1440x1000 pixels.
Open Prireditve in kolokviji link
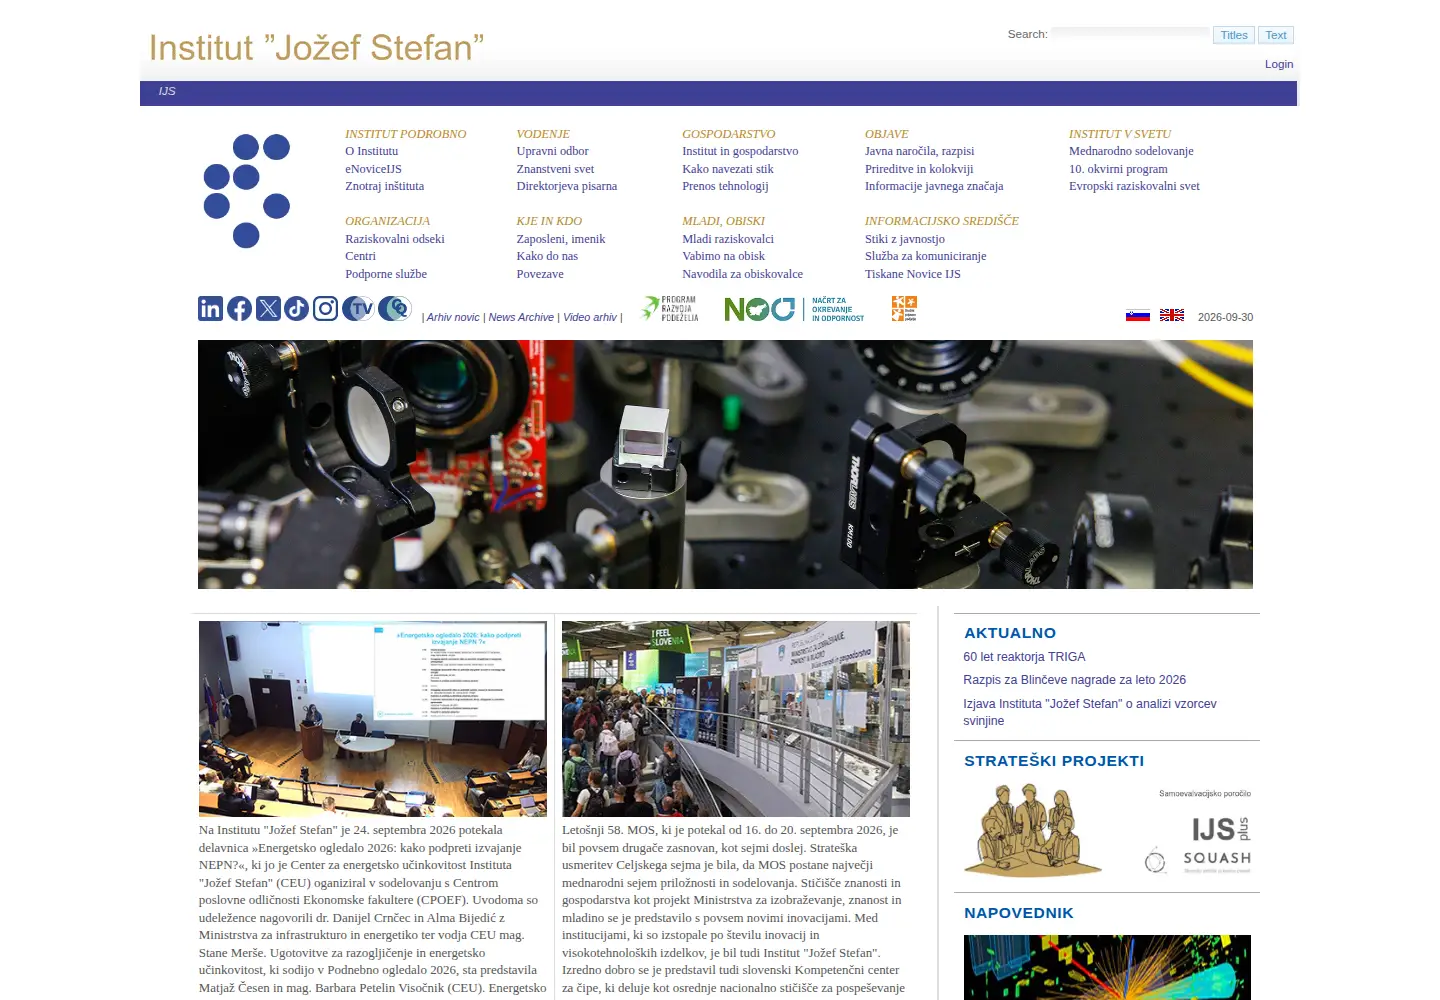pos(919,169)
